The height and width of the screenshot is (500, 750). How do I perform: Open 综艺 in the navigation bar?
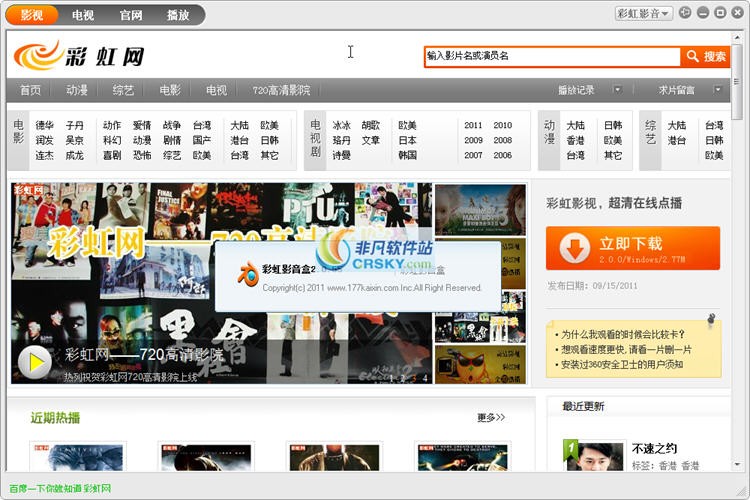(x=123, y=90)
